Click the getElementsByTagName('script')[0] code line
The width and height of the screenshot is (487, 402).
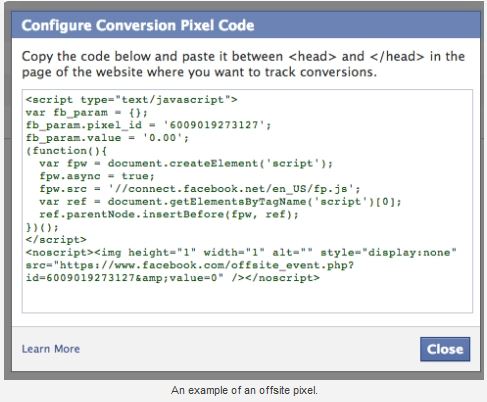[x=221, y=201]
